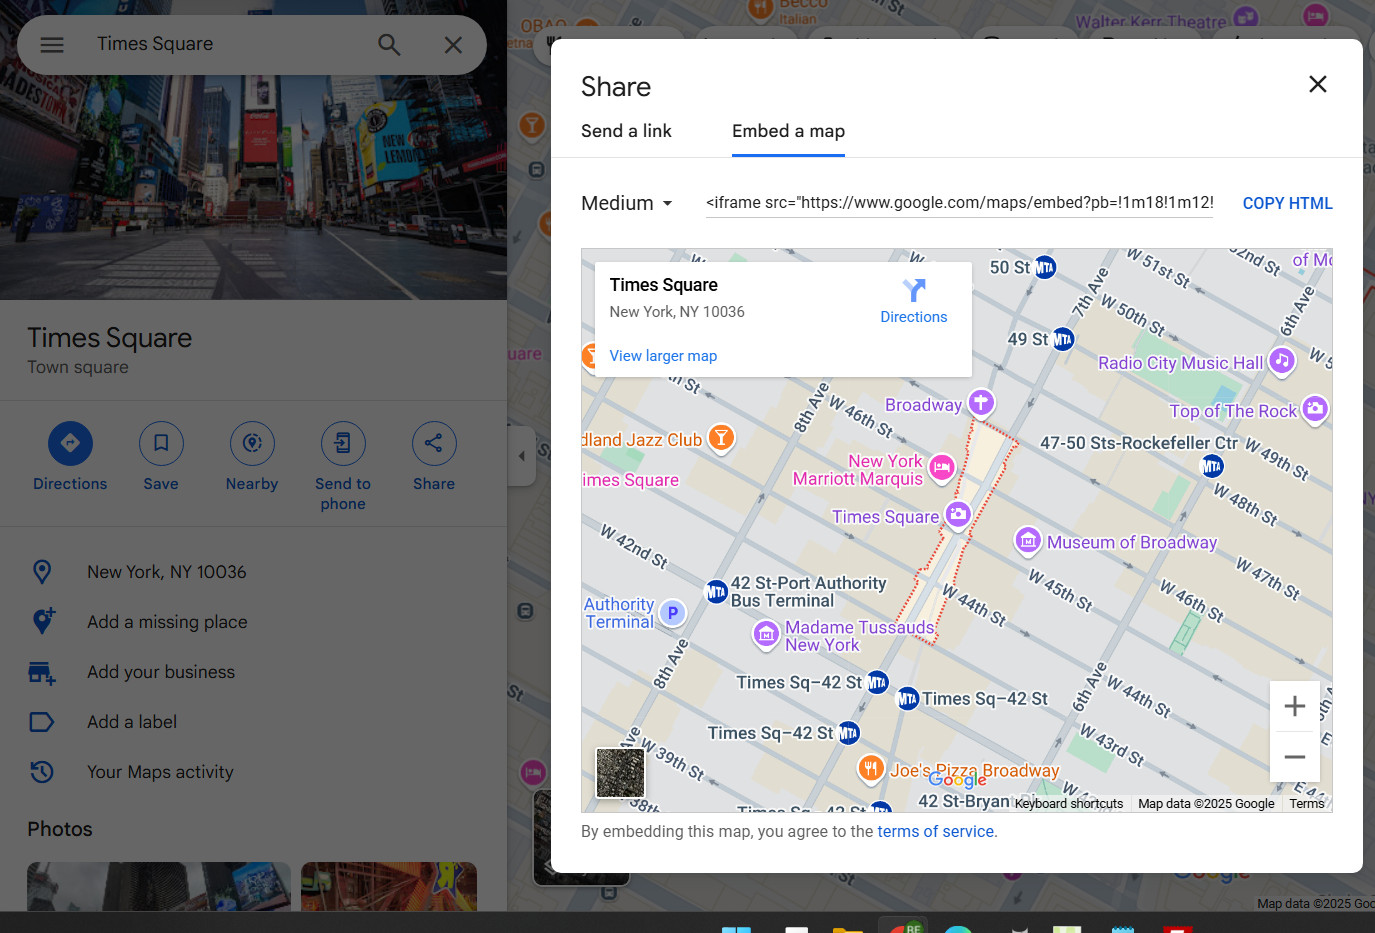Image resolution: width=1375 pixels, height=933 pixels.
Task: Click the iframe embed code field
Action: pos(958,203)
